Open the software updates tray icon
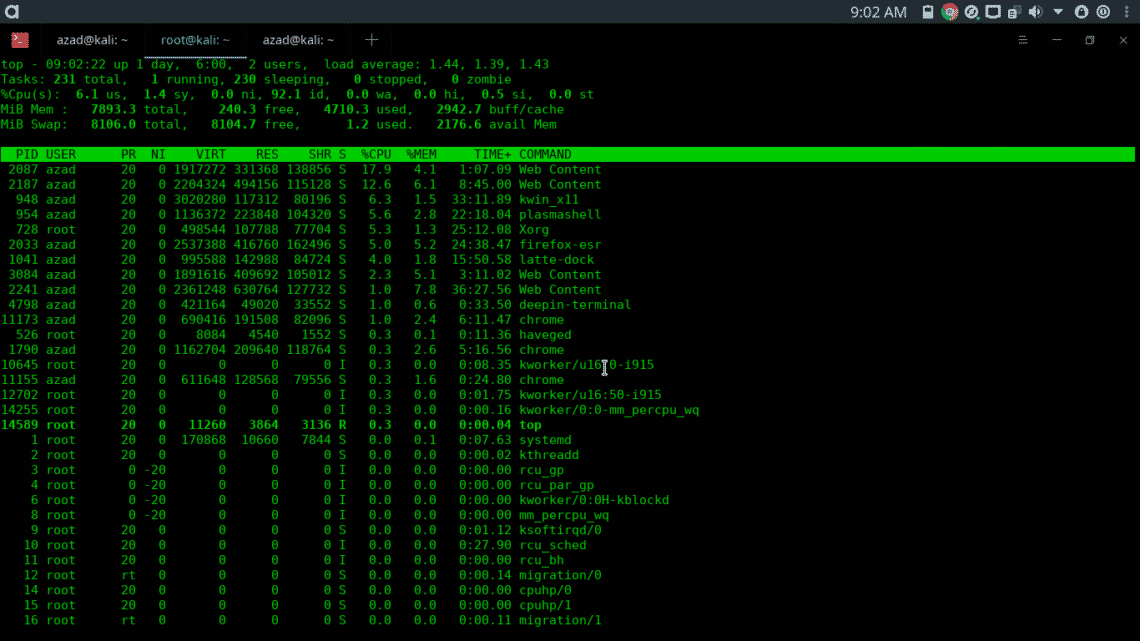 [x=971, y=12]
